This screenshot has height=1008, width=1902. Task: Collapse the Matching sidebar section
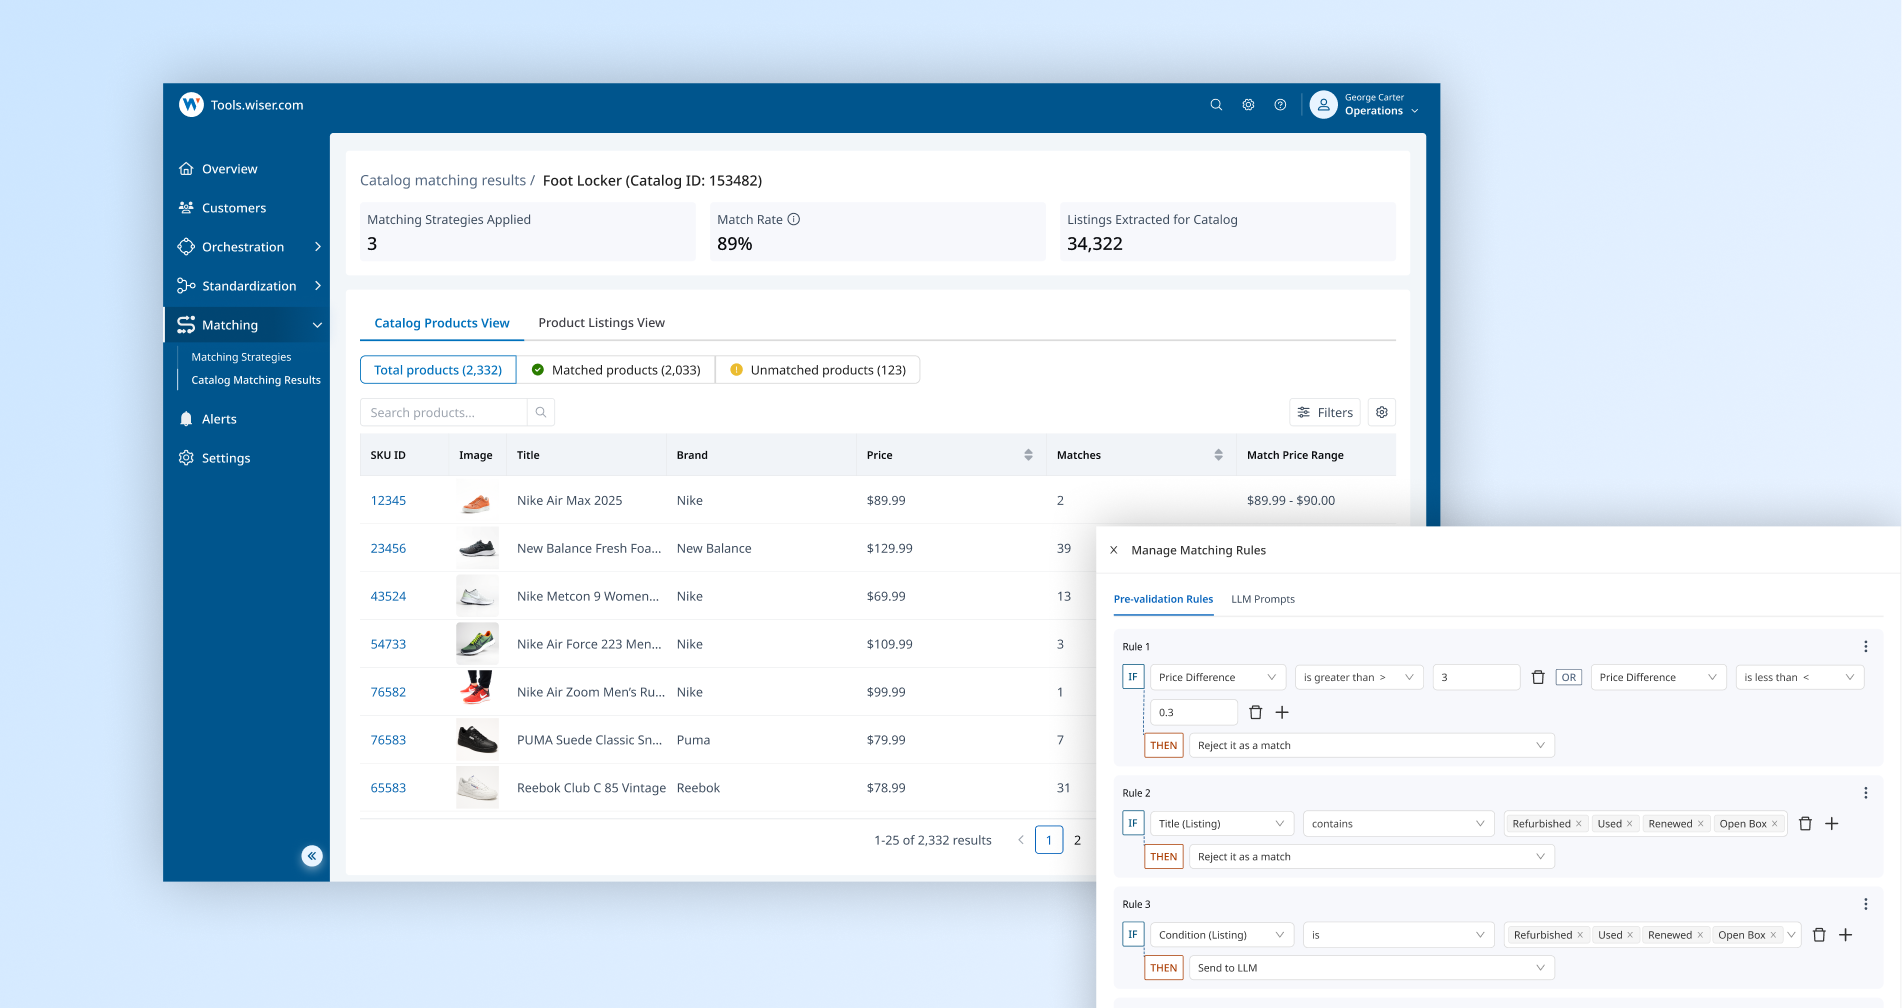317,325
